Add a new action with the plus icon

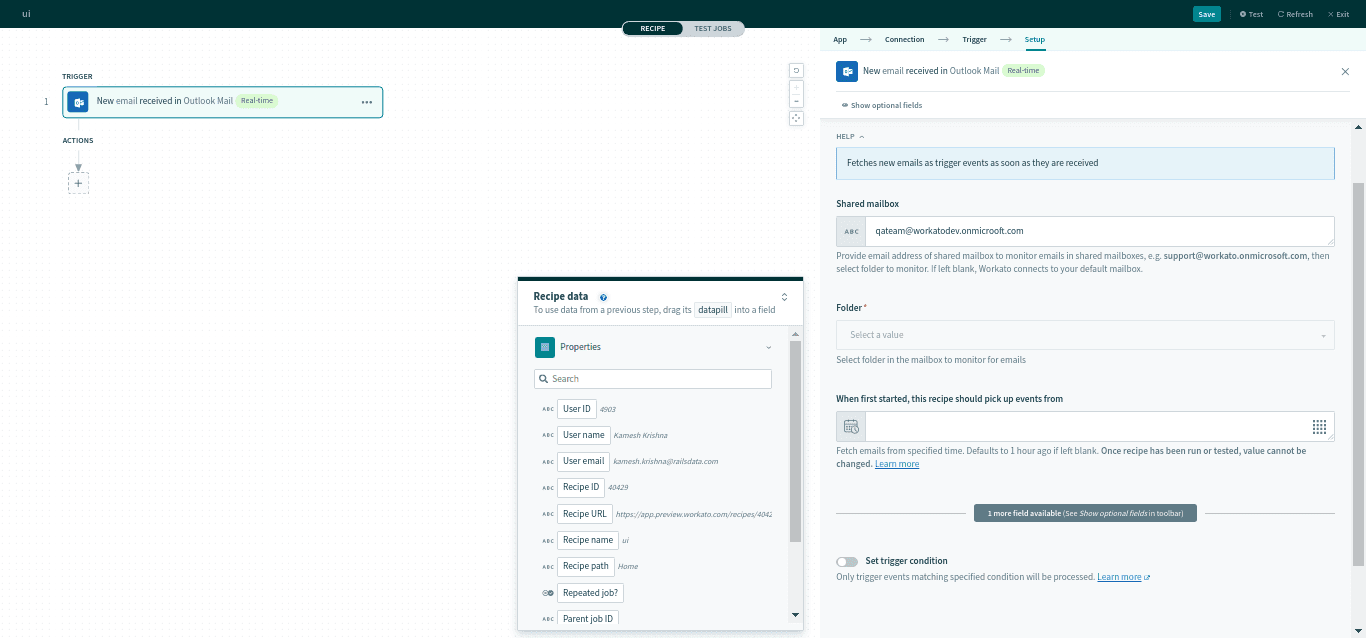pyautogui.click(x=78, y=182)
